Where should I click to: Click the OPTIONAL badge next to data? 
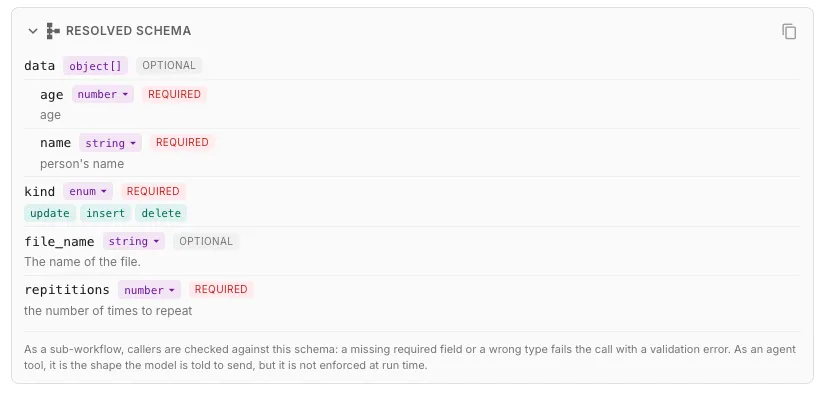pos(169,65)
